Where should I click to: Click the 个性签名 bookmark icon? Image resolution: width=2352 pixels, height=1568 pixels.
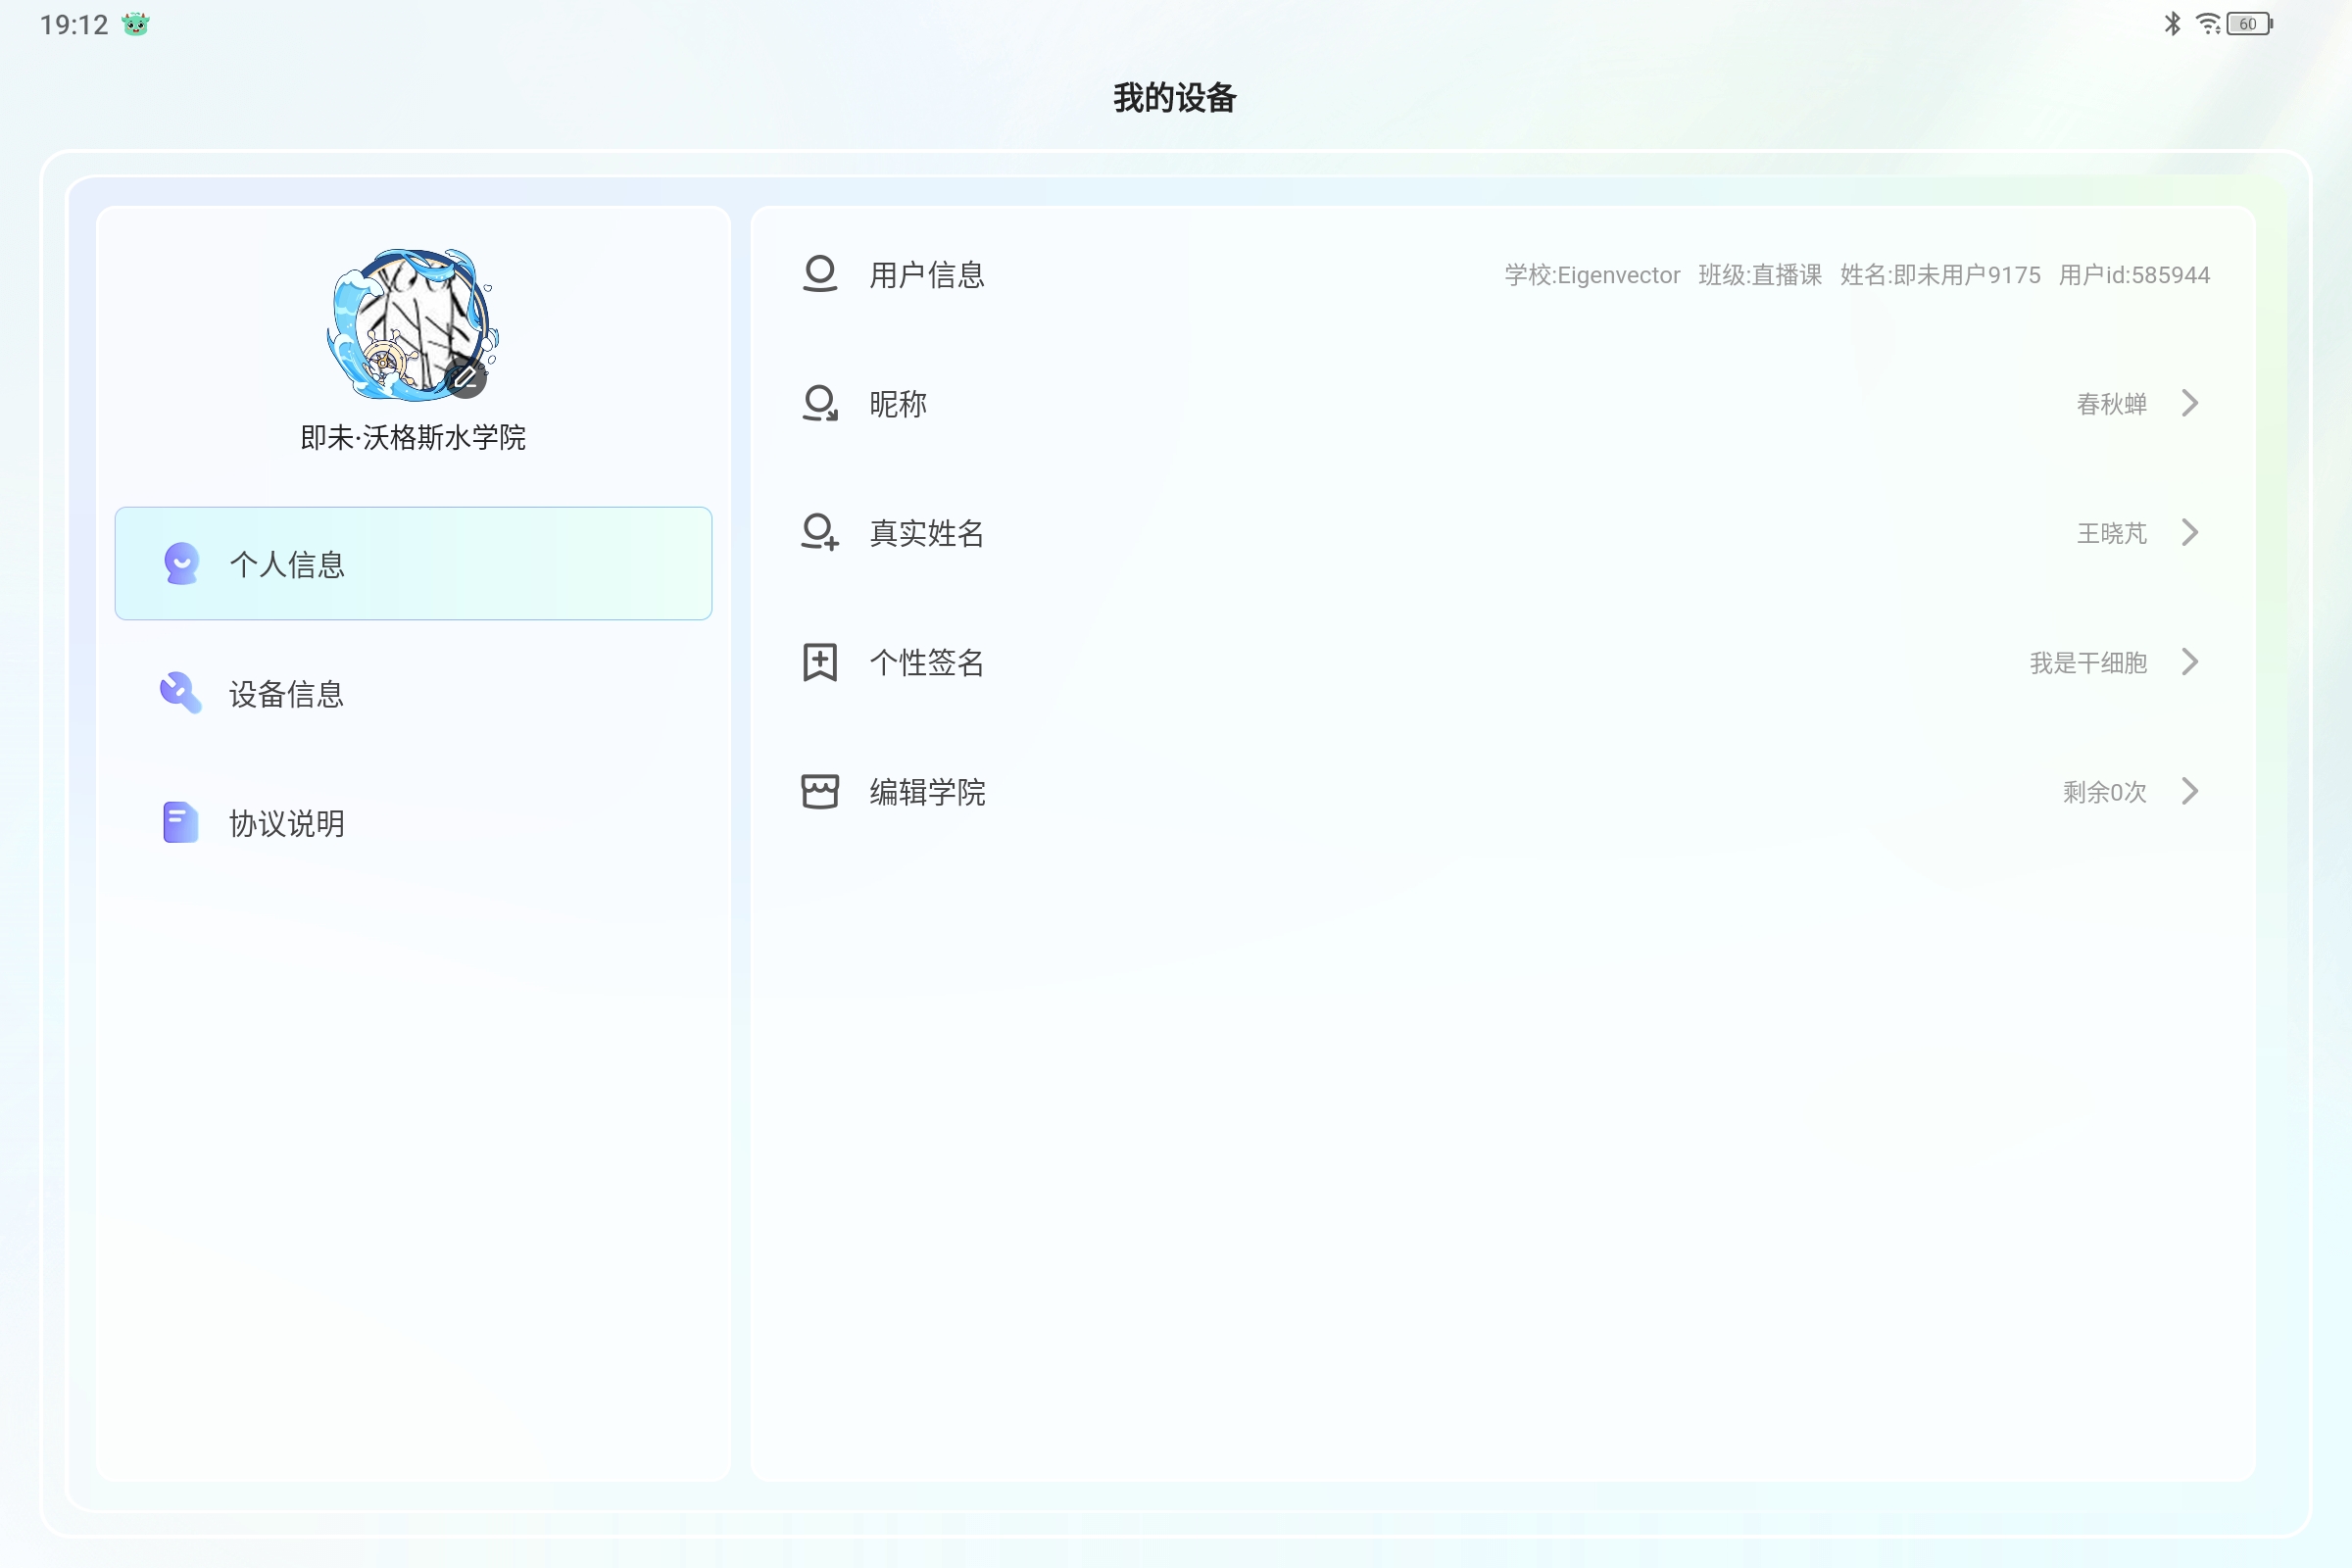tap(820, 662)
